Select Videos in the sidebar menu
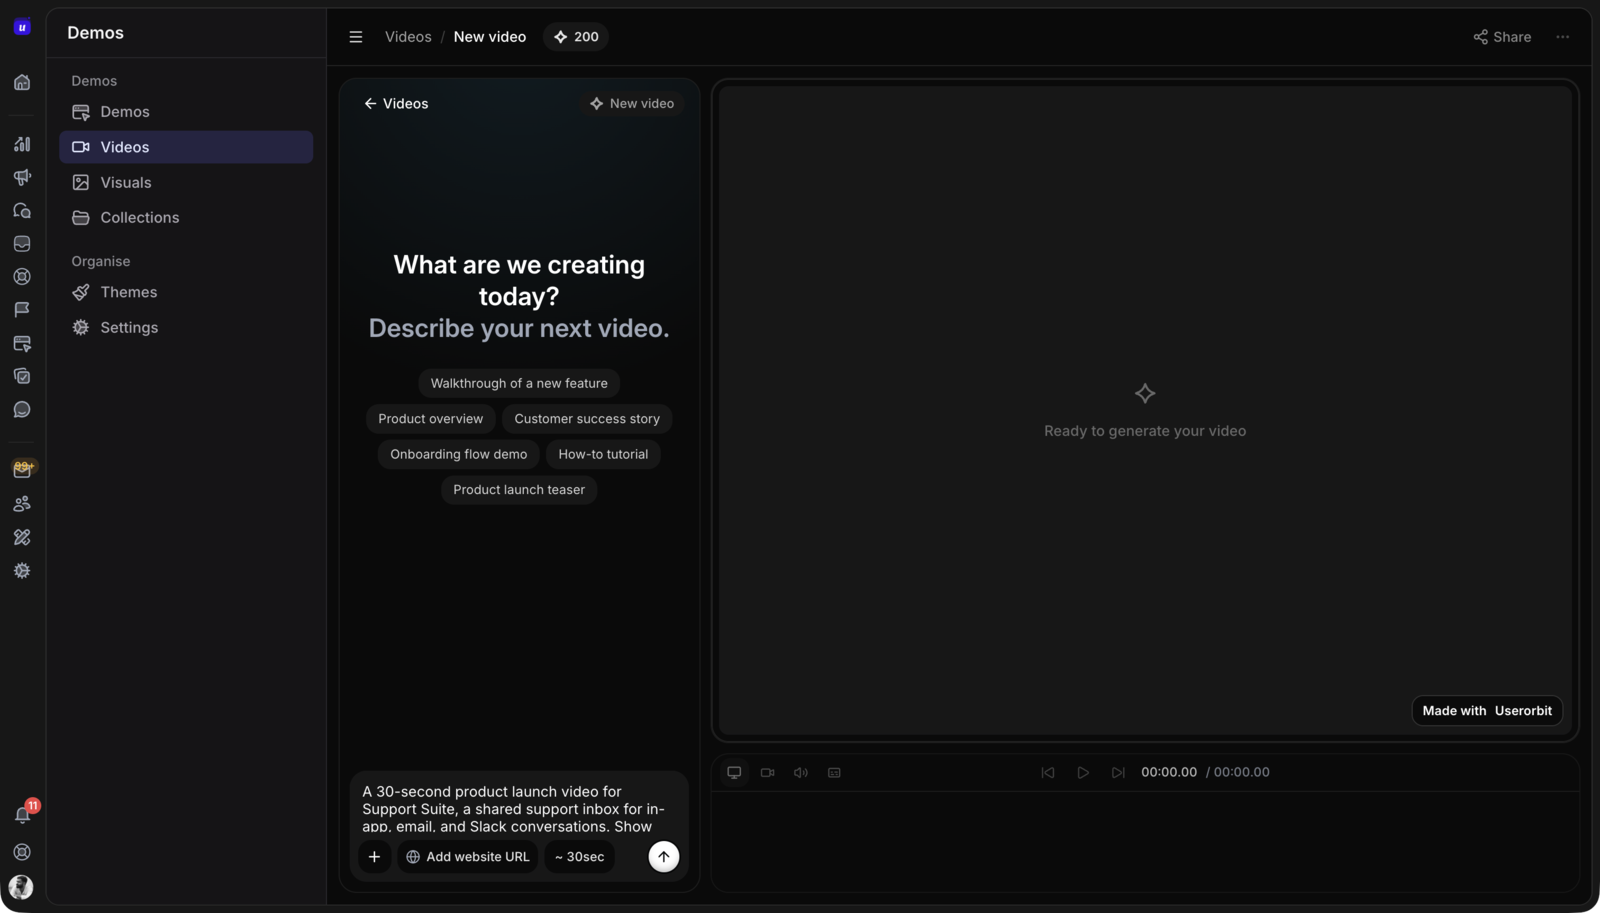 point(186,147)
